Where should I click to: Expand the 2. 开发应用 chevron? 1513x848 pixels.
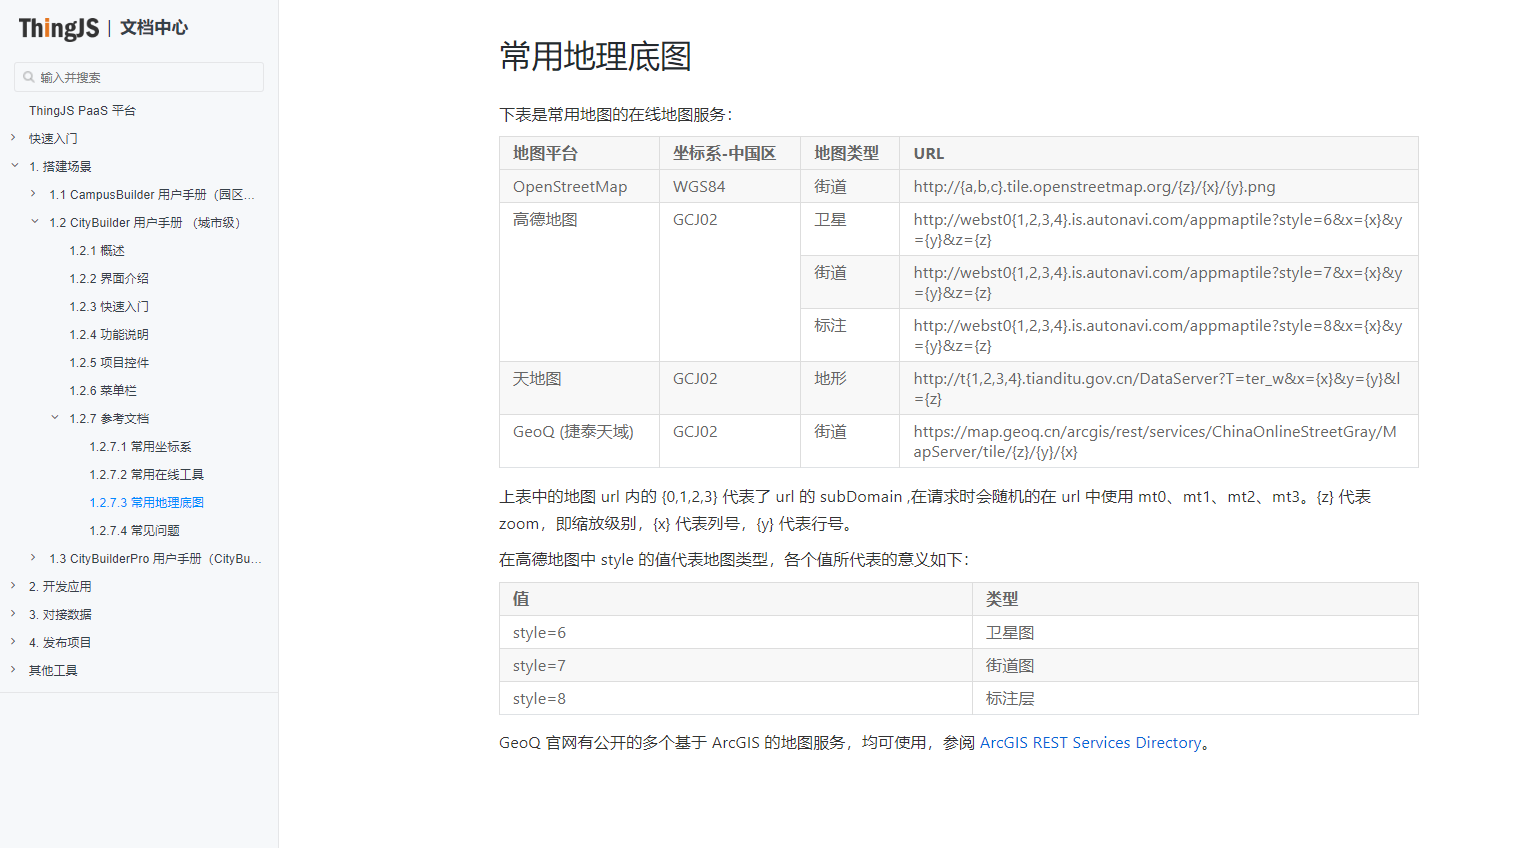point(13,586)
